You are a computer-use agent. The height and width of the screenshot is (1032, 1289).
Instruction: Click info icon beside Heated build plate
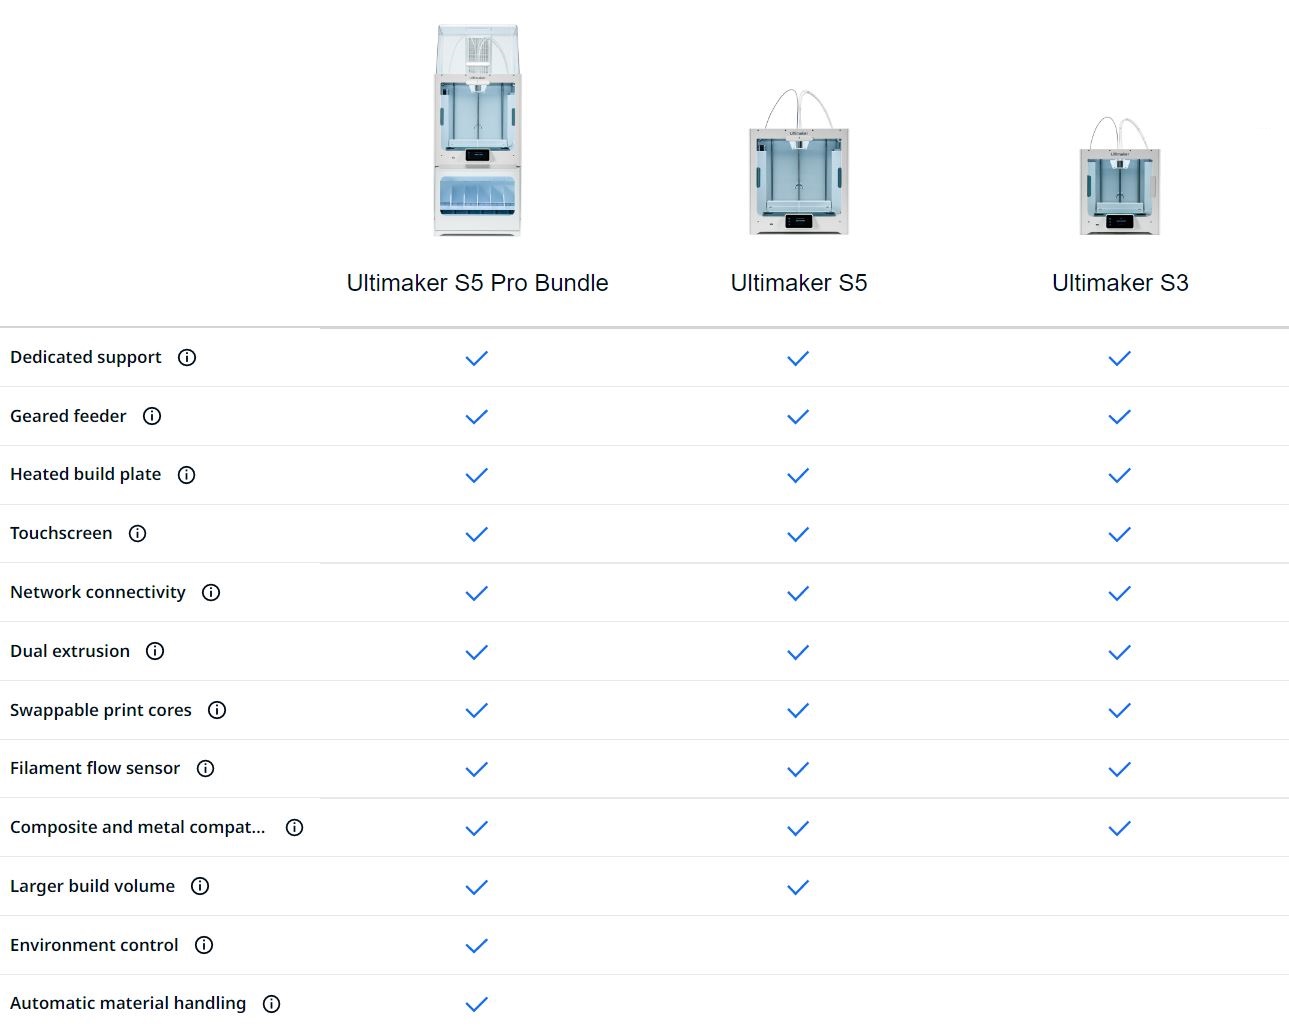[x=187, y=475]
